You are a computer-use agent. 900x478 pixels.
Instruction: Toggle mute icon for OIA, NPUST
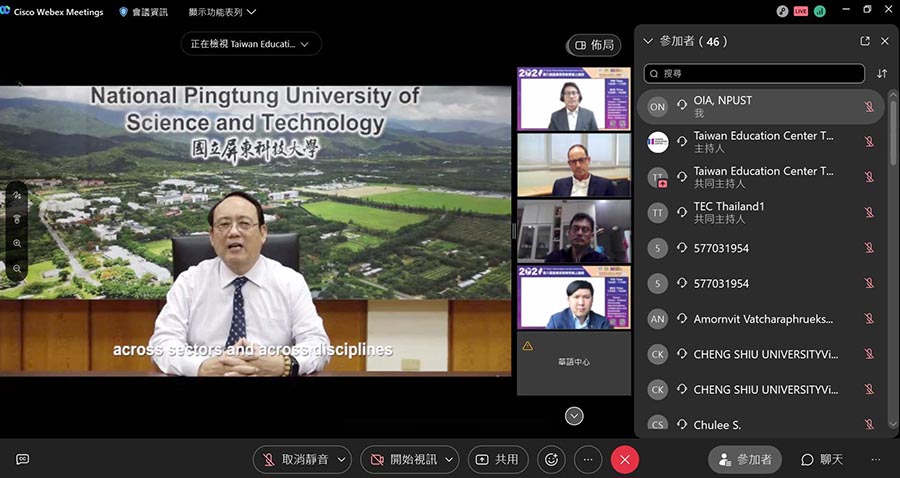tap(869, 107)
